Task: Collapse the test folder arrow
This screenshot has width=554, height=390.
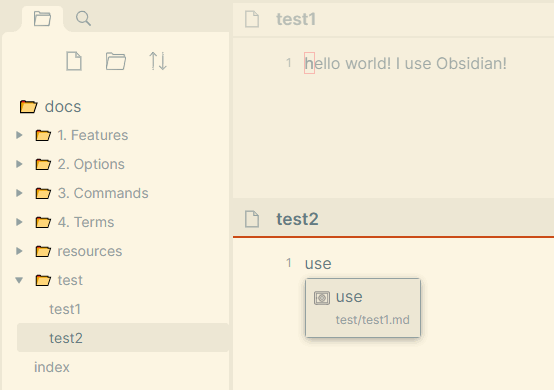Action: tap(19, 280)
